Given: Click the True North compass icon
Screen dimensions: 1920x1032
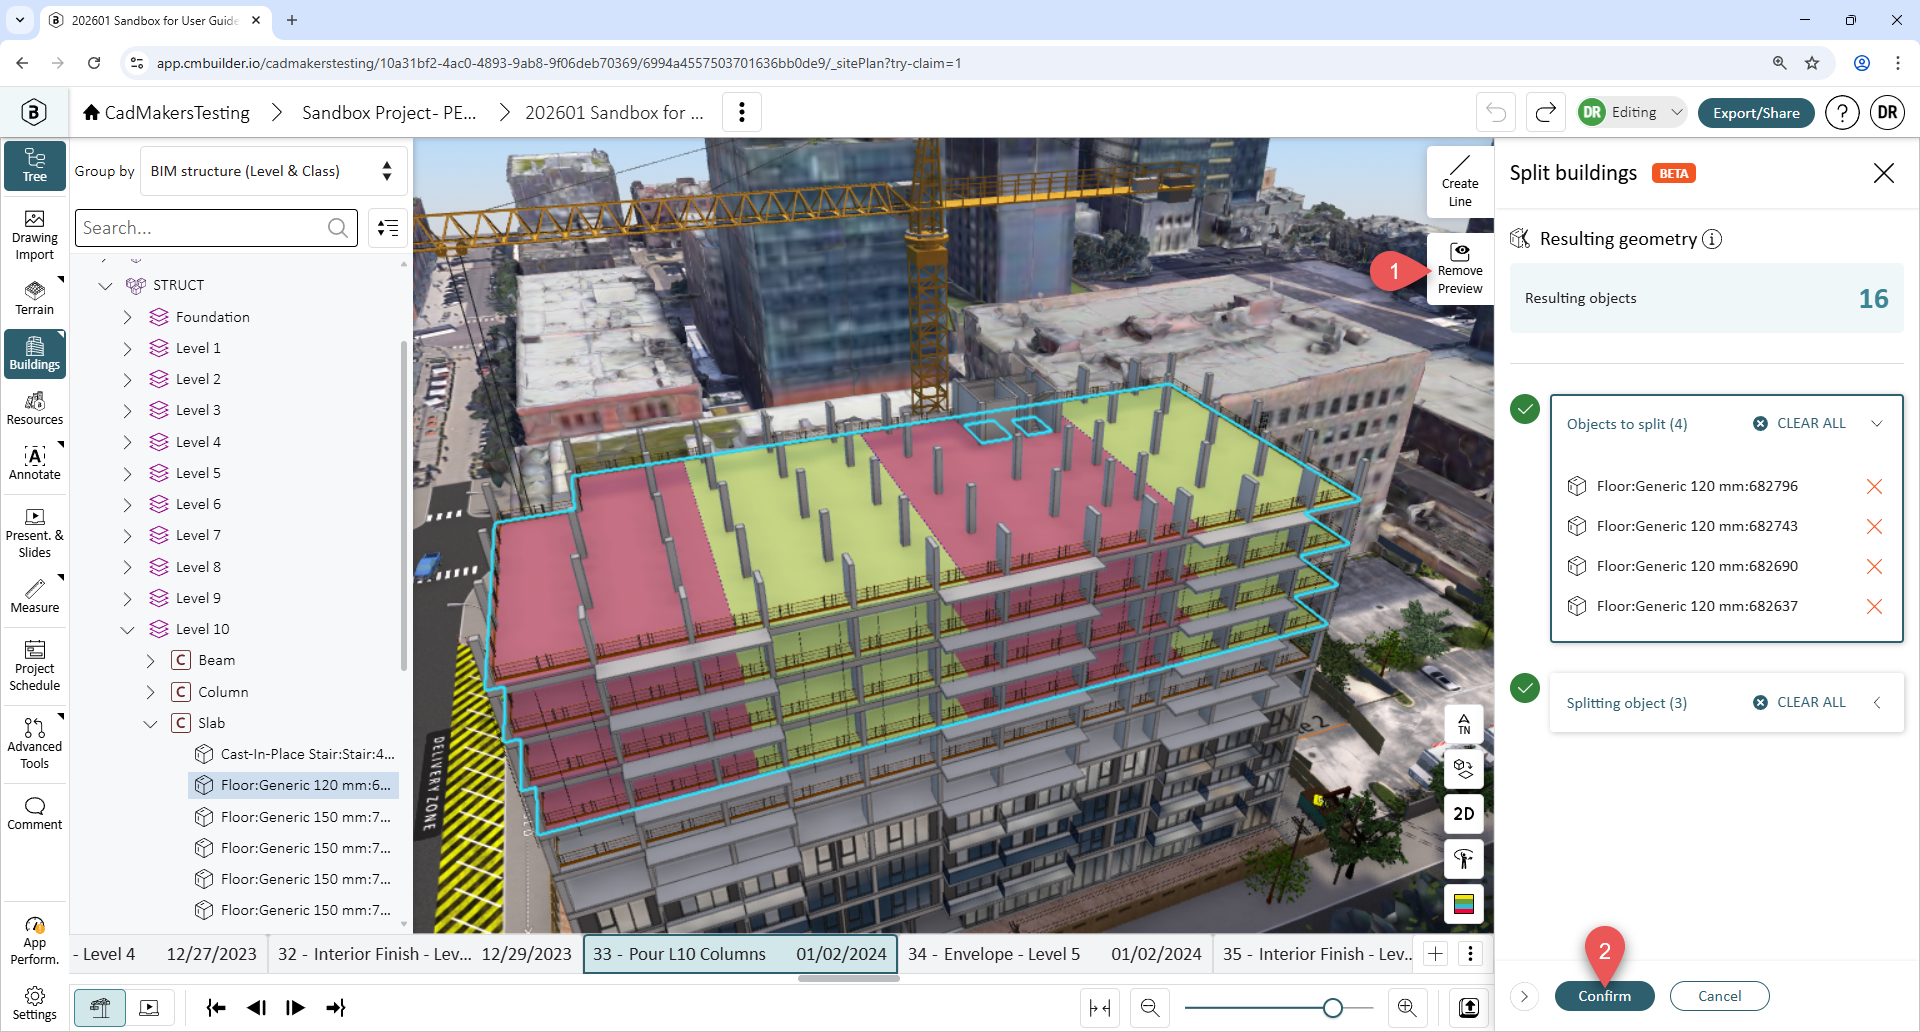Looking at the screenshot, I should 1464,724.
